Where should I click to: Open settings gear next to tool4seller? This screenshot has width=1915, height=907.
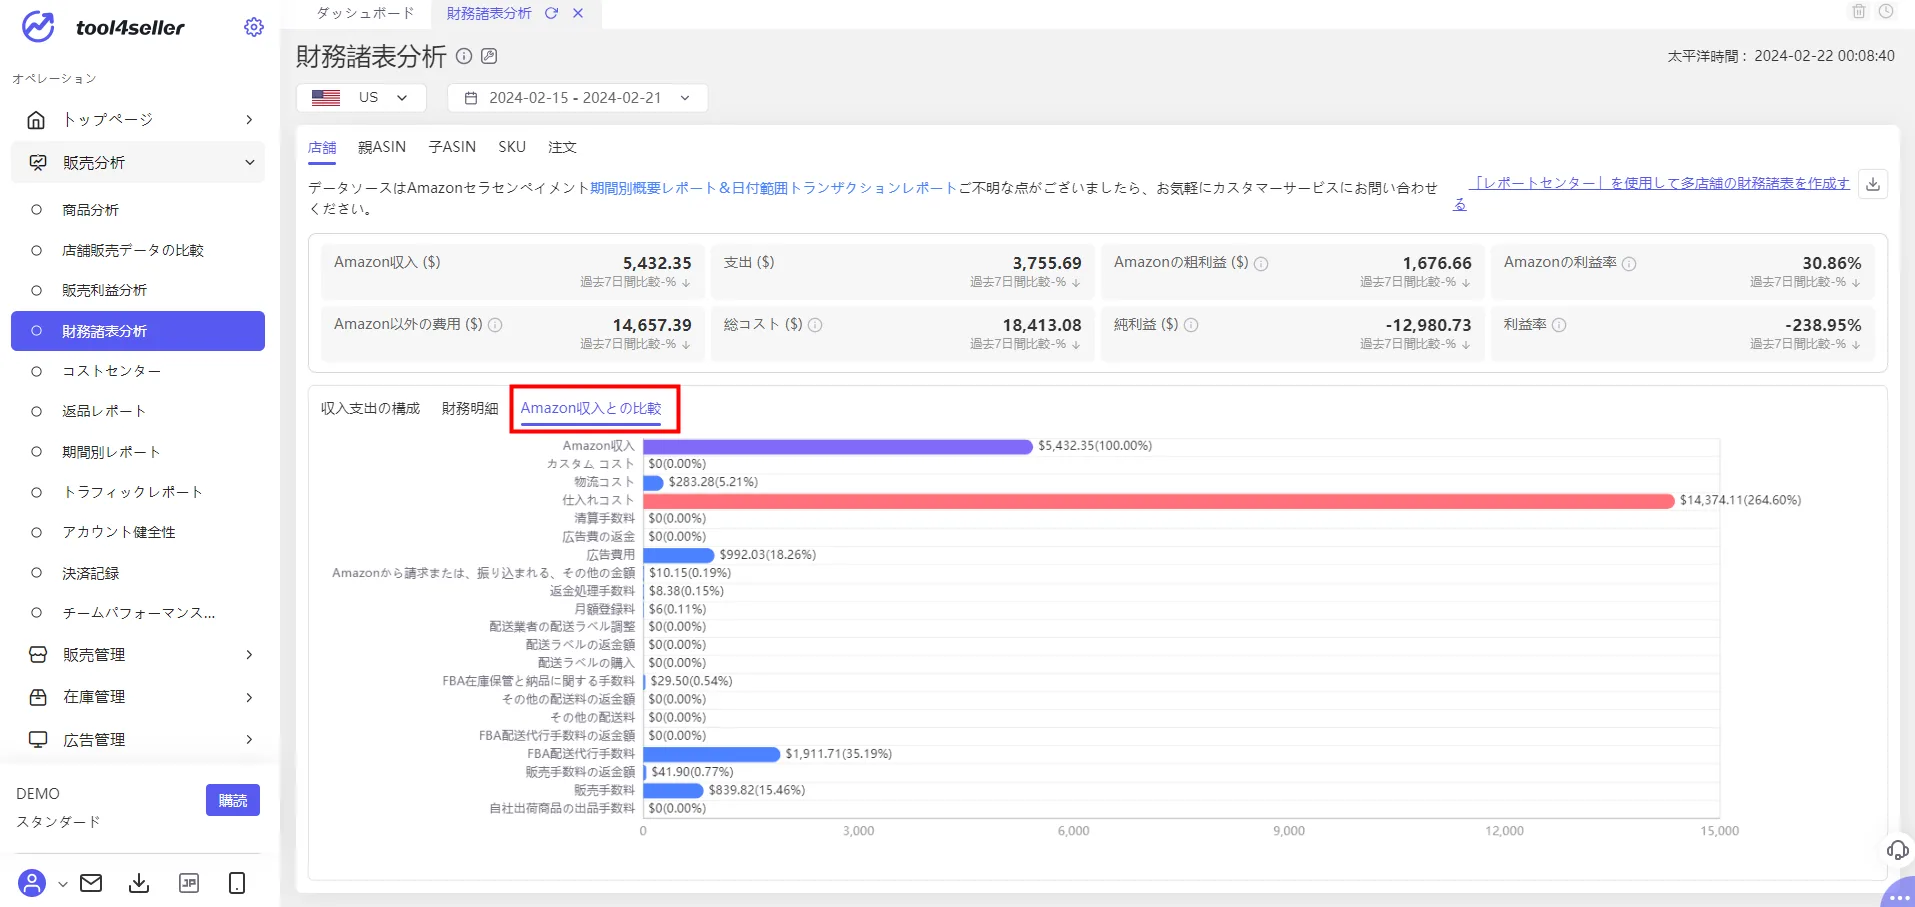click(x=254, y=27)
